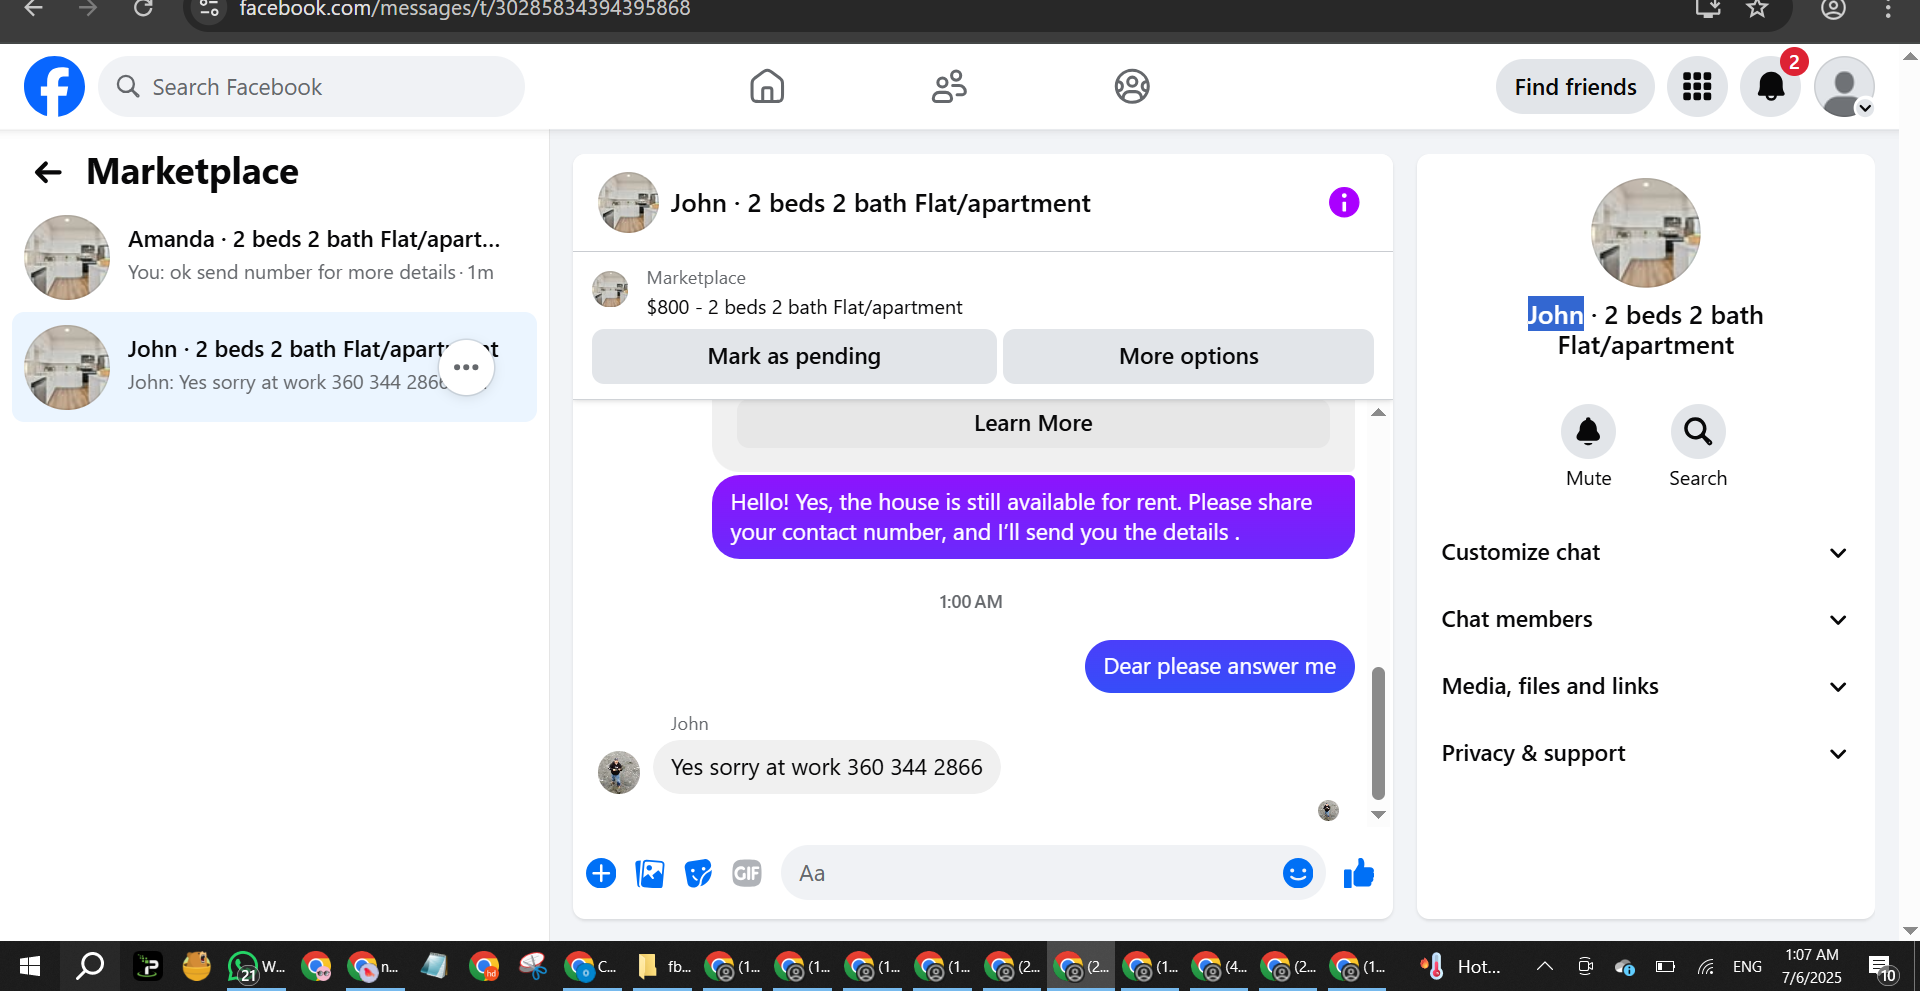The width and height of the screenshot is (1920, 991).
Task: Click the Facebook logo
Action: click(54, 86)
